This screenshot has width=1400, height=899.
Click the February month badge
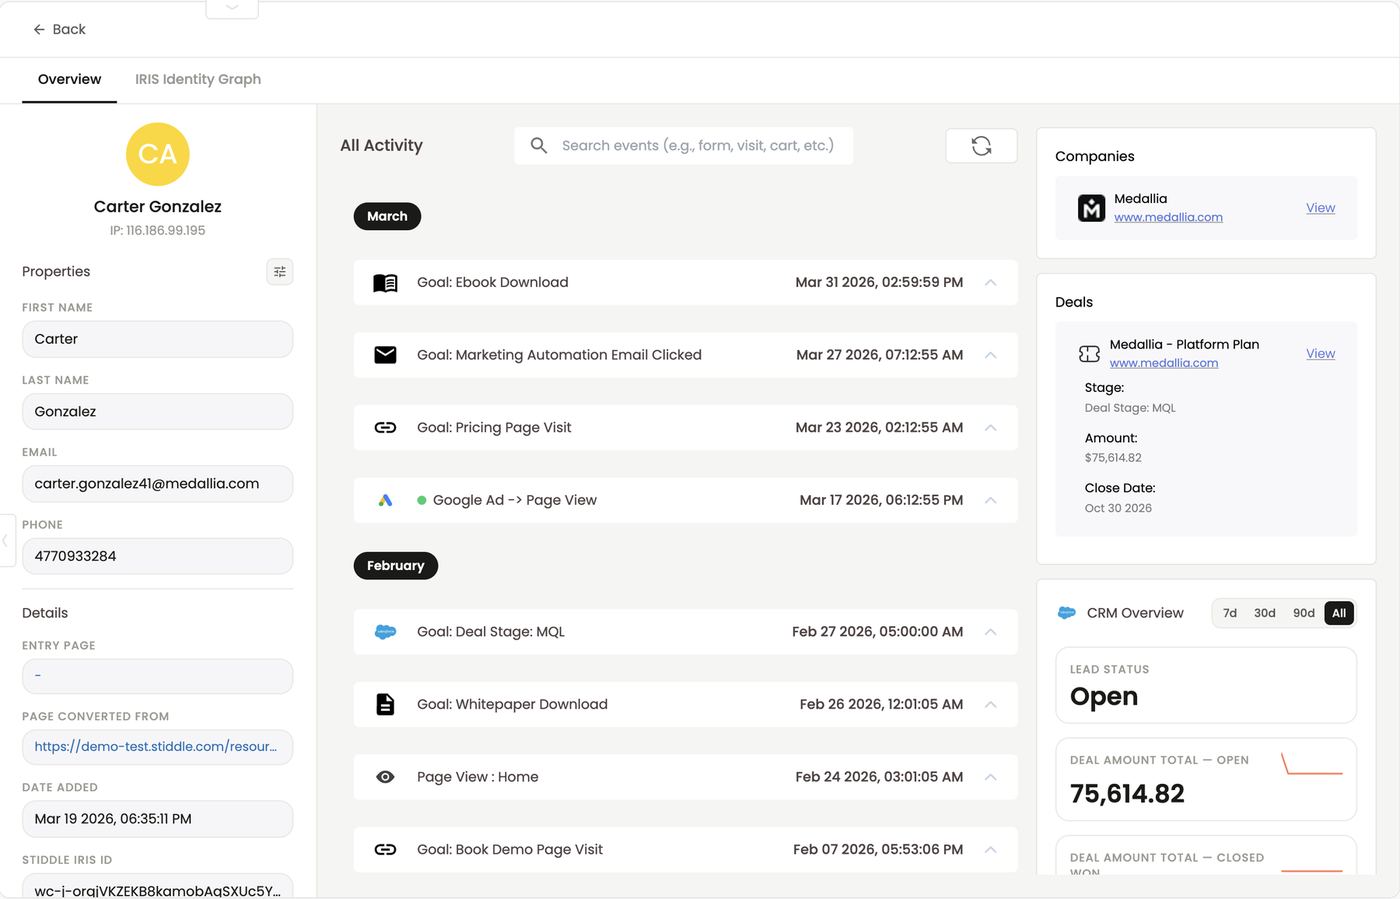396,565
